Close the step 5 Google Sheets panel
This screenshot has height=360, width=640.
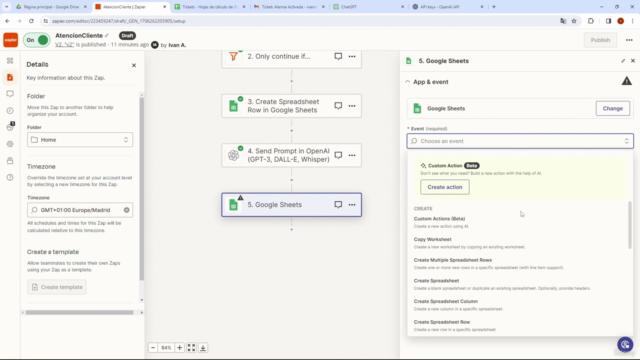tap(633, 61)
